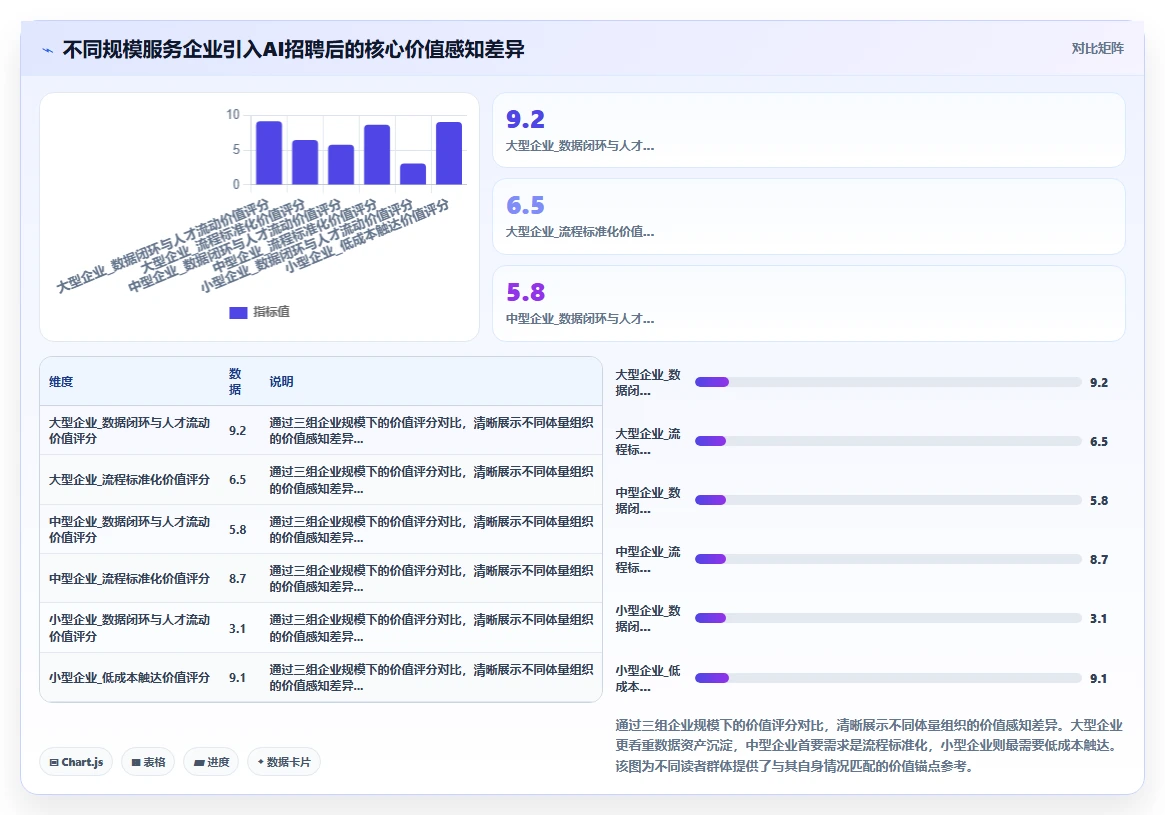1165x815 pixels.
Task: Click the 表格 tag at the bottom
Action: pos(148,762)
